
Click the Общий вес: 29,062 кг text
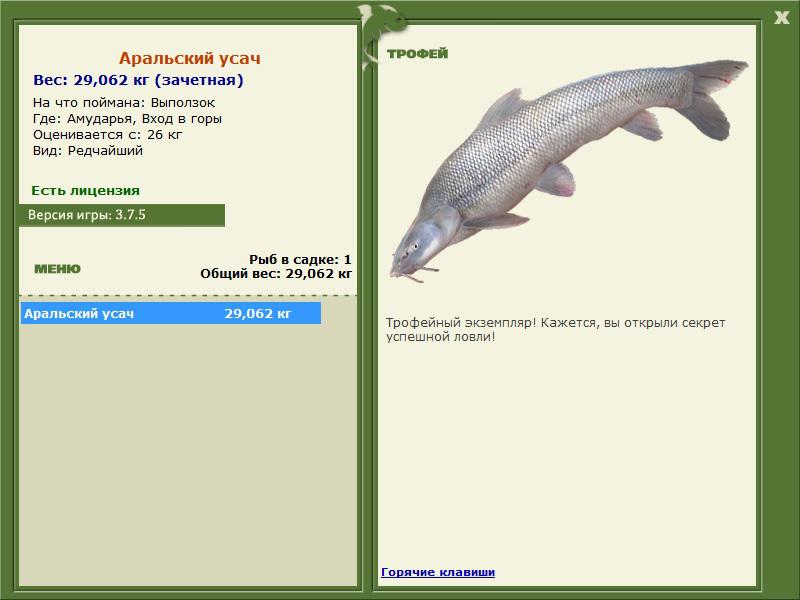[x=276, y=273]
